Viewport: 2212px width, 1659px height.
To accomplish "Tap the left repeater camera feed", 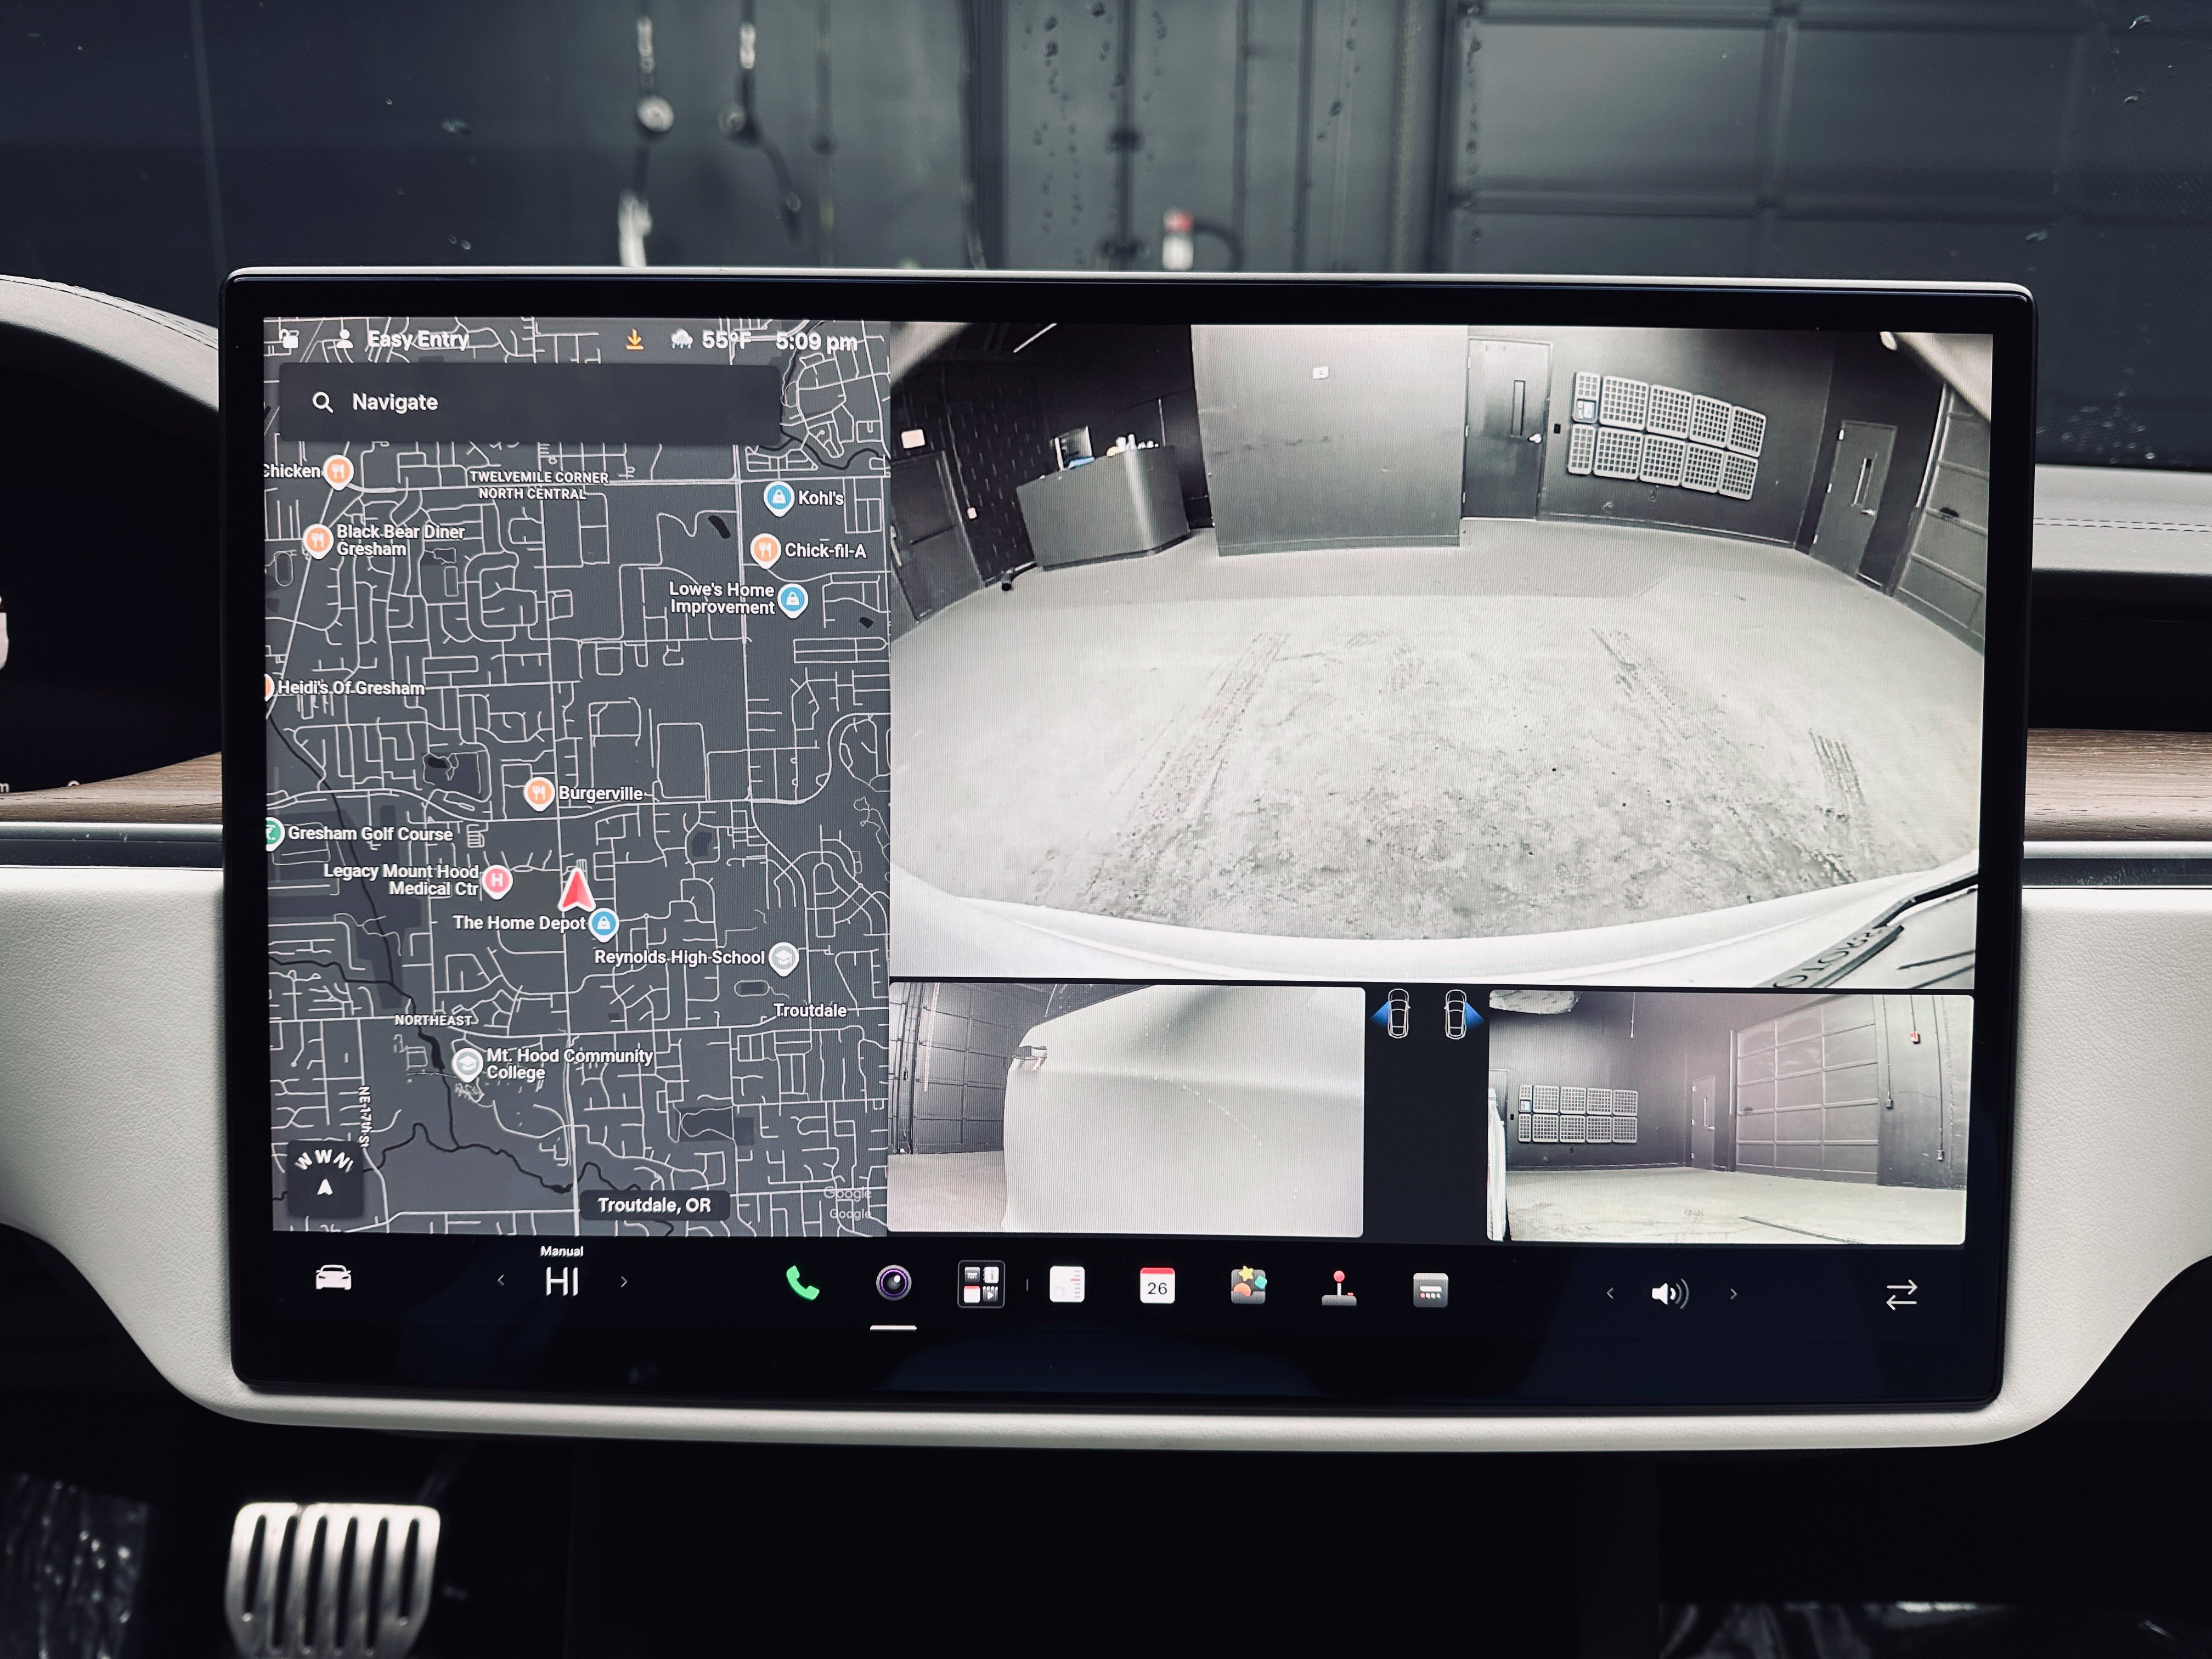I will click(x=1125, y=1109).
